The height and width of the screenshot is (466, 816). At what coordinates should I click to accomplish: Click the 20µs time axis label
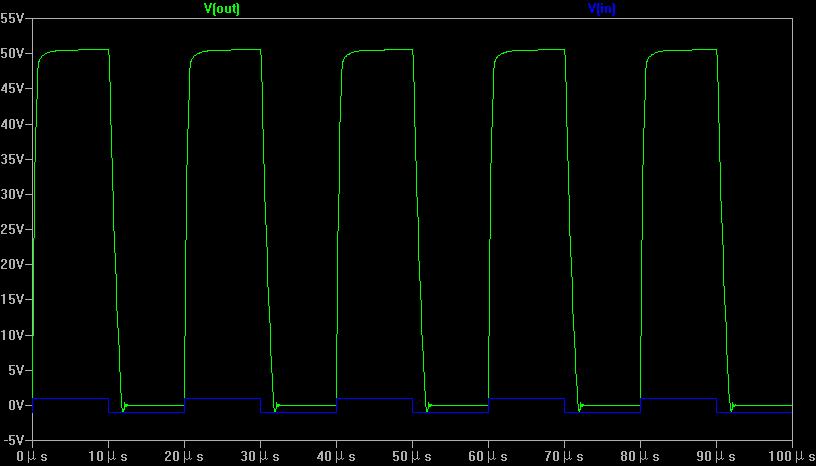184,457
